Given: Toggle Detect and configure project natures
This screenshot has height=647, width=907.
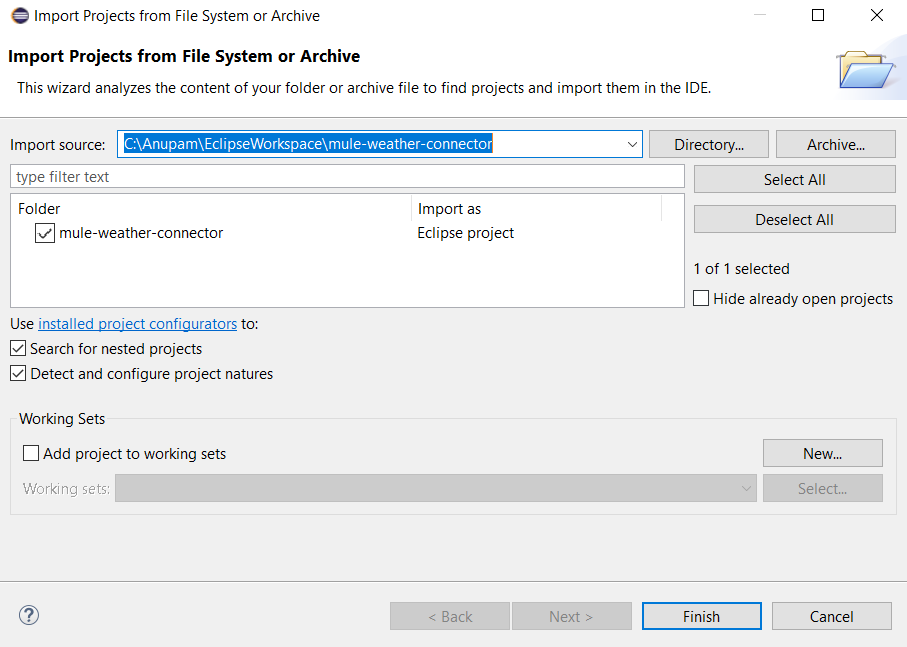Looking at the screenshot, I should (19, 374).
